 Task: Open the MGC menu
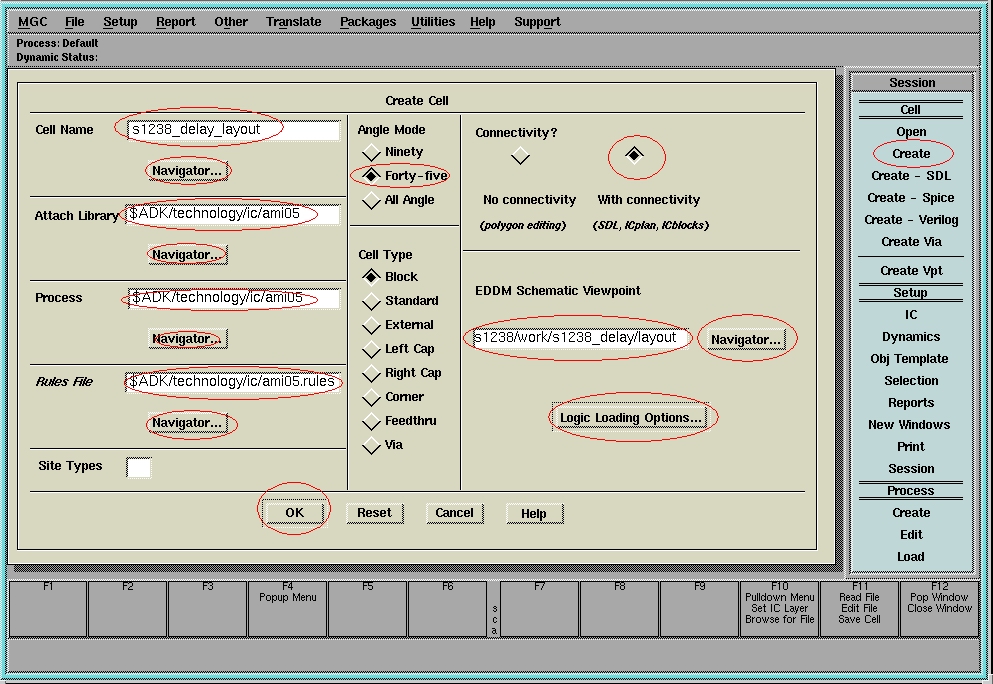click(x=32, y=22)
